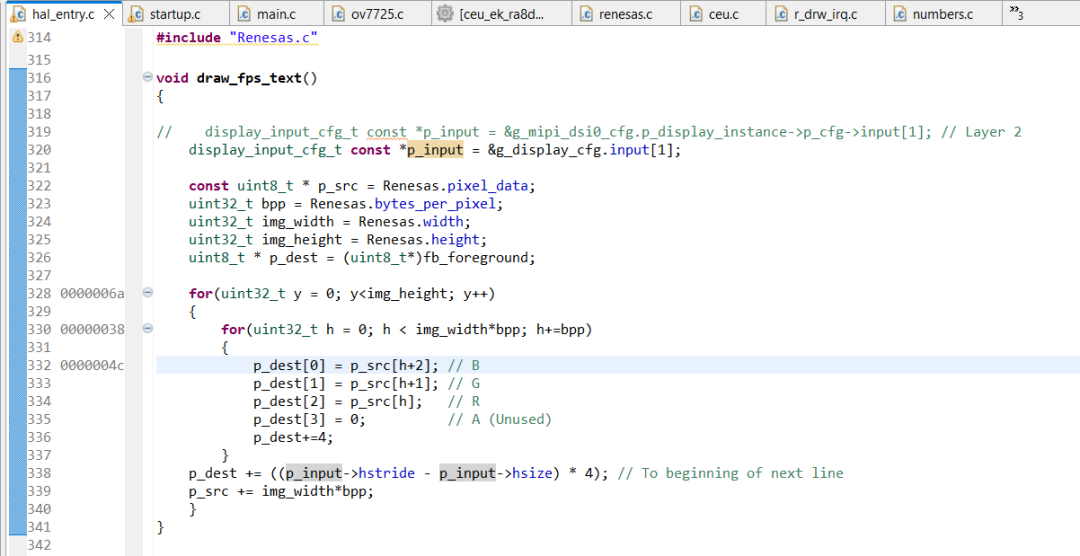This screenshot has width=1080, height=556.
Task: Click the "// R" comment on line 334
Action: [x=464, y=401]
